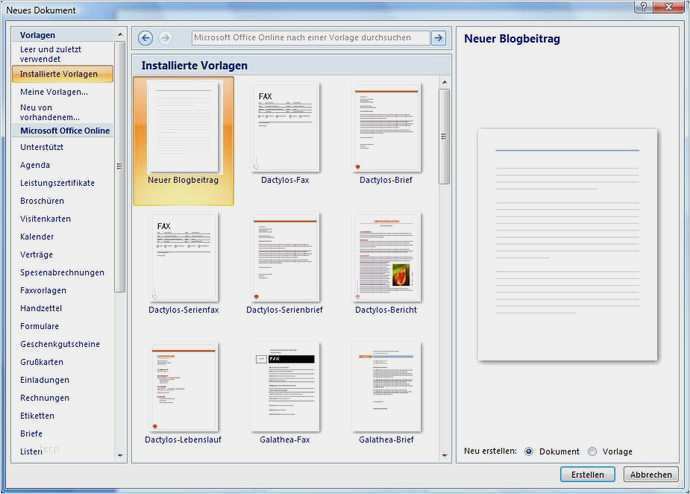The image size is (690, 494).
Task: Go back with the left arrow icon
Action: point(146,38)
